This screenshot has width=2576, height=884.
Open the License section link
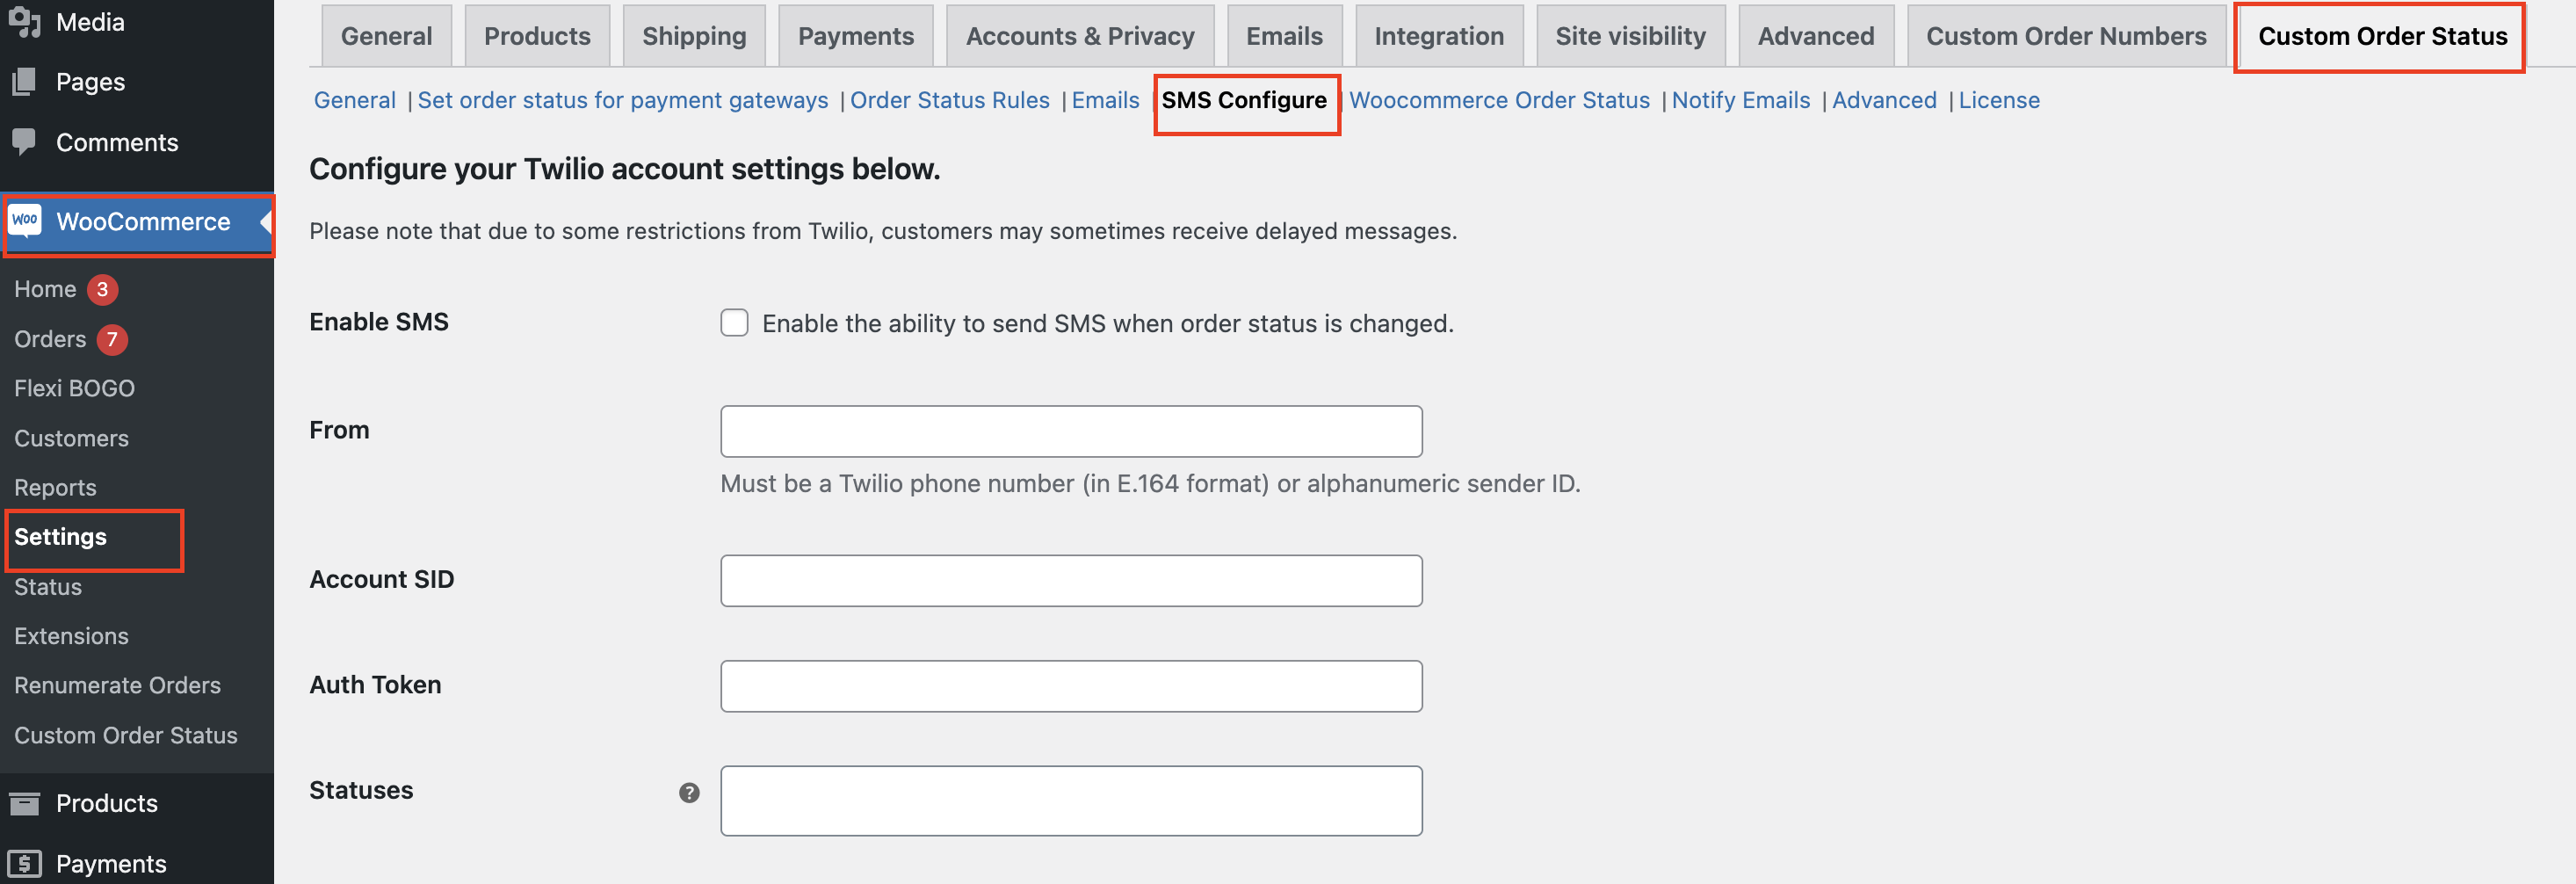coord(1999,100)
